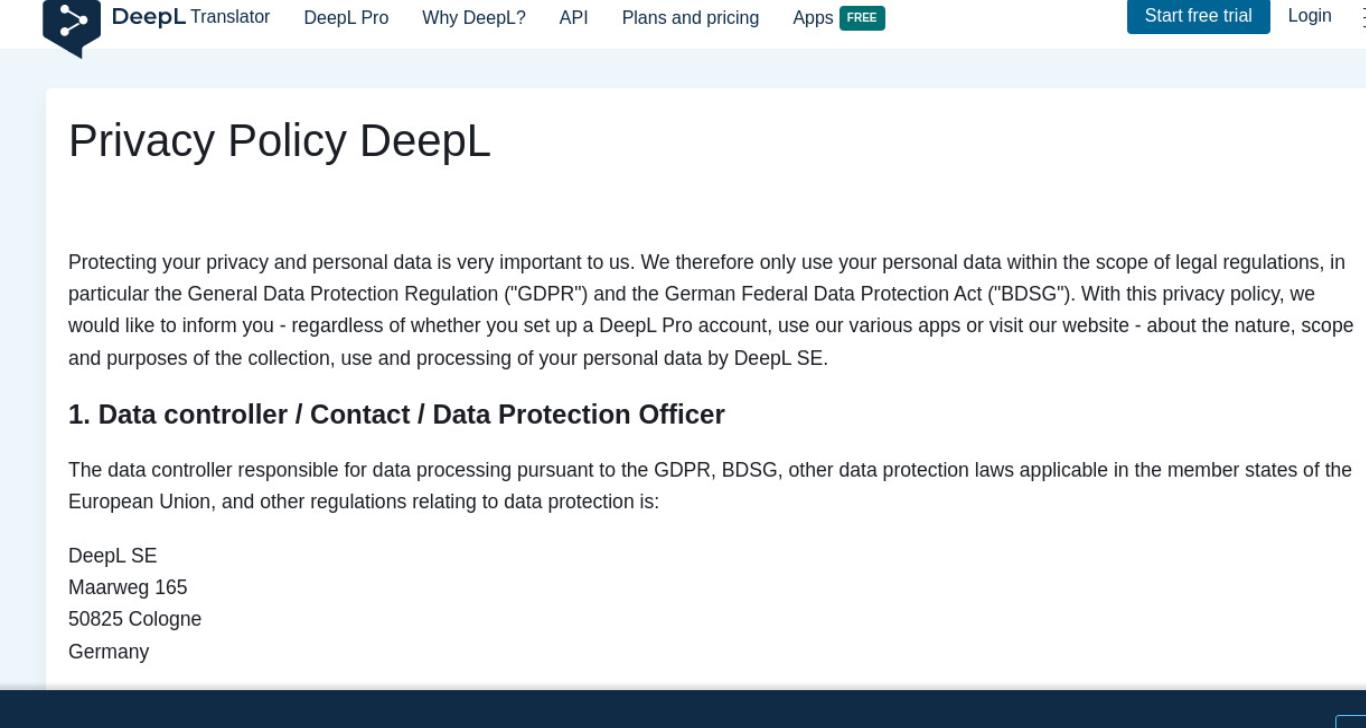Click the Start free trial button
The image size is (1366, 728).
pyautogui.click(x=1198, y=16)
